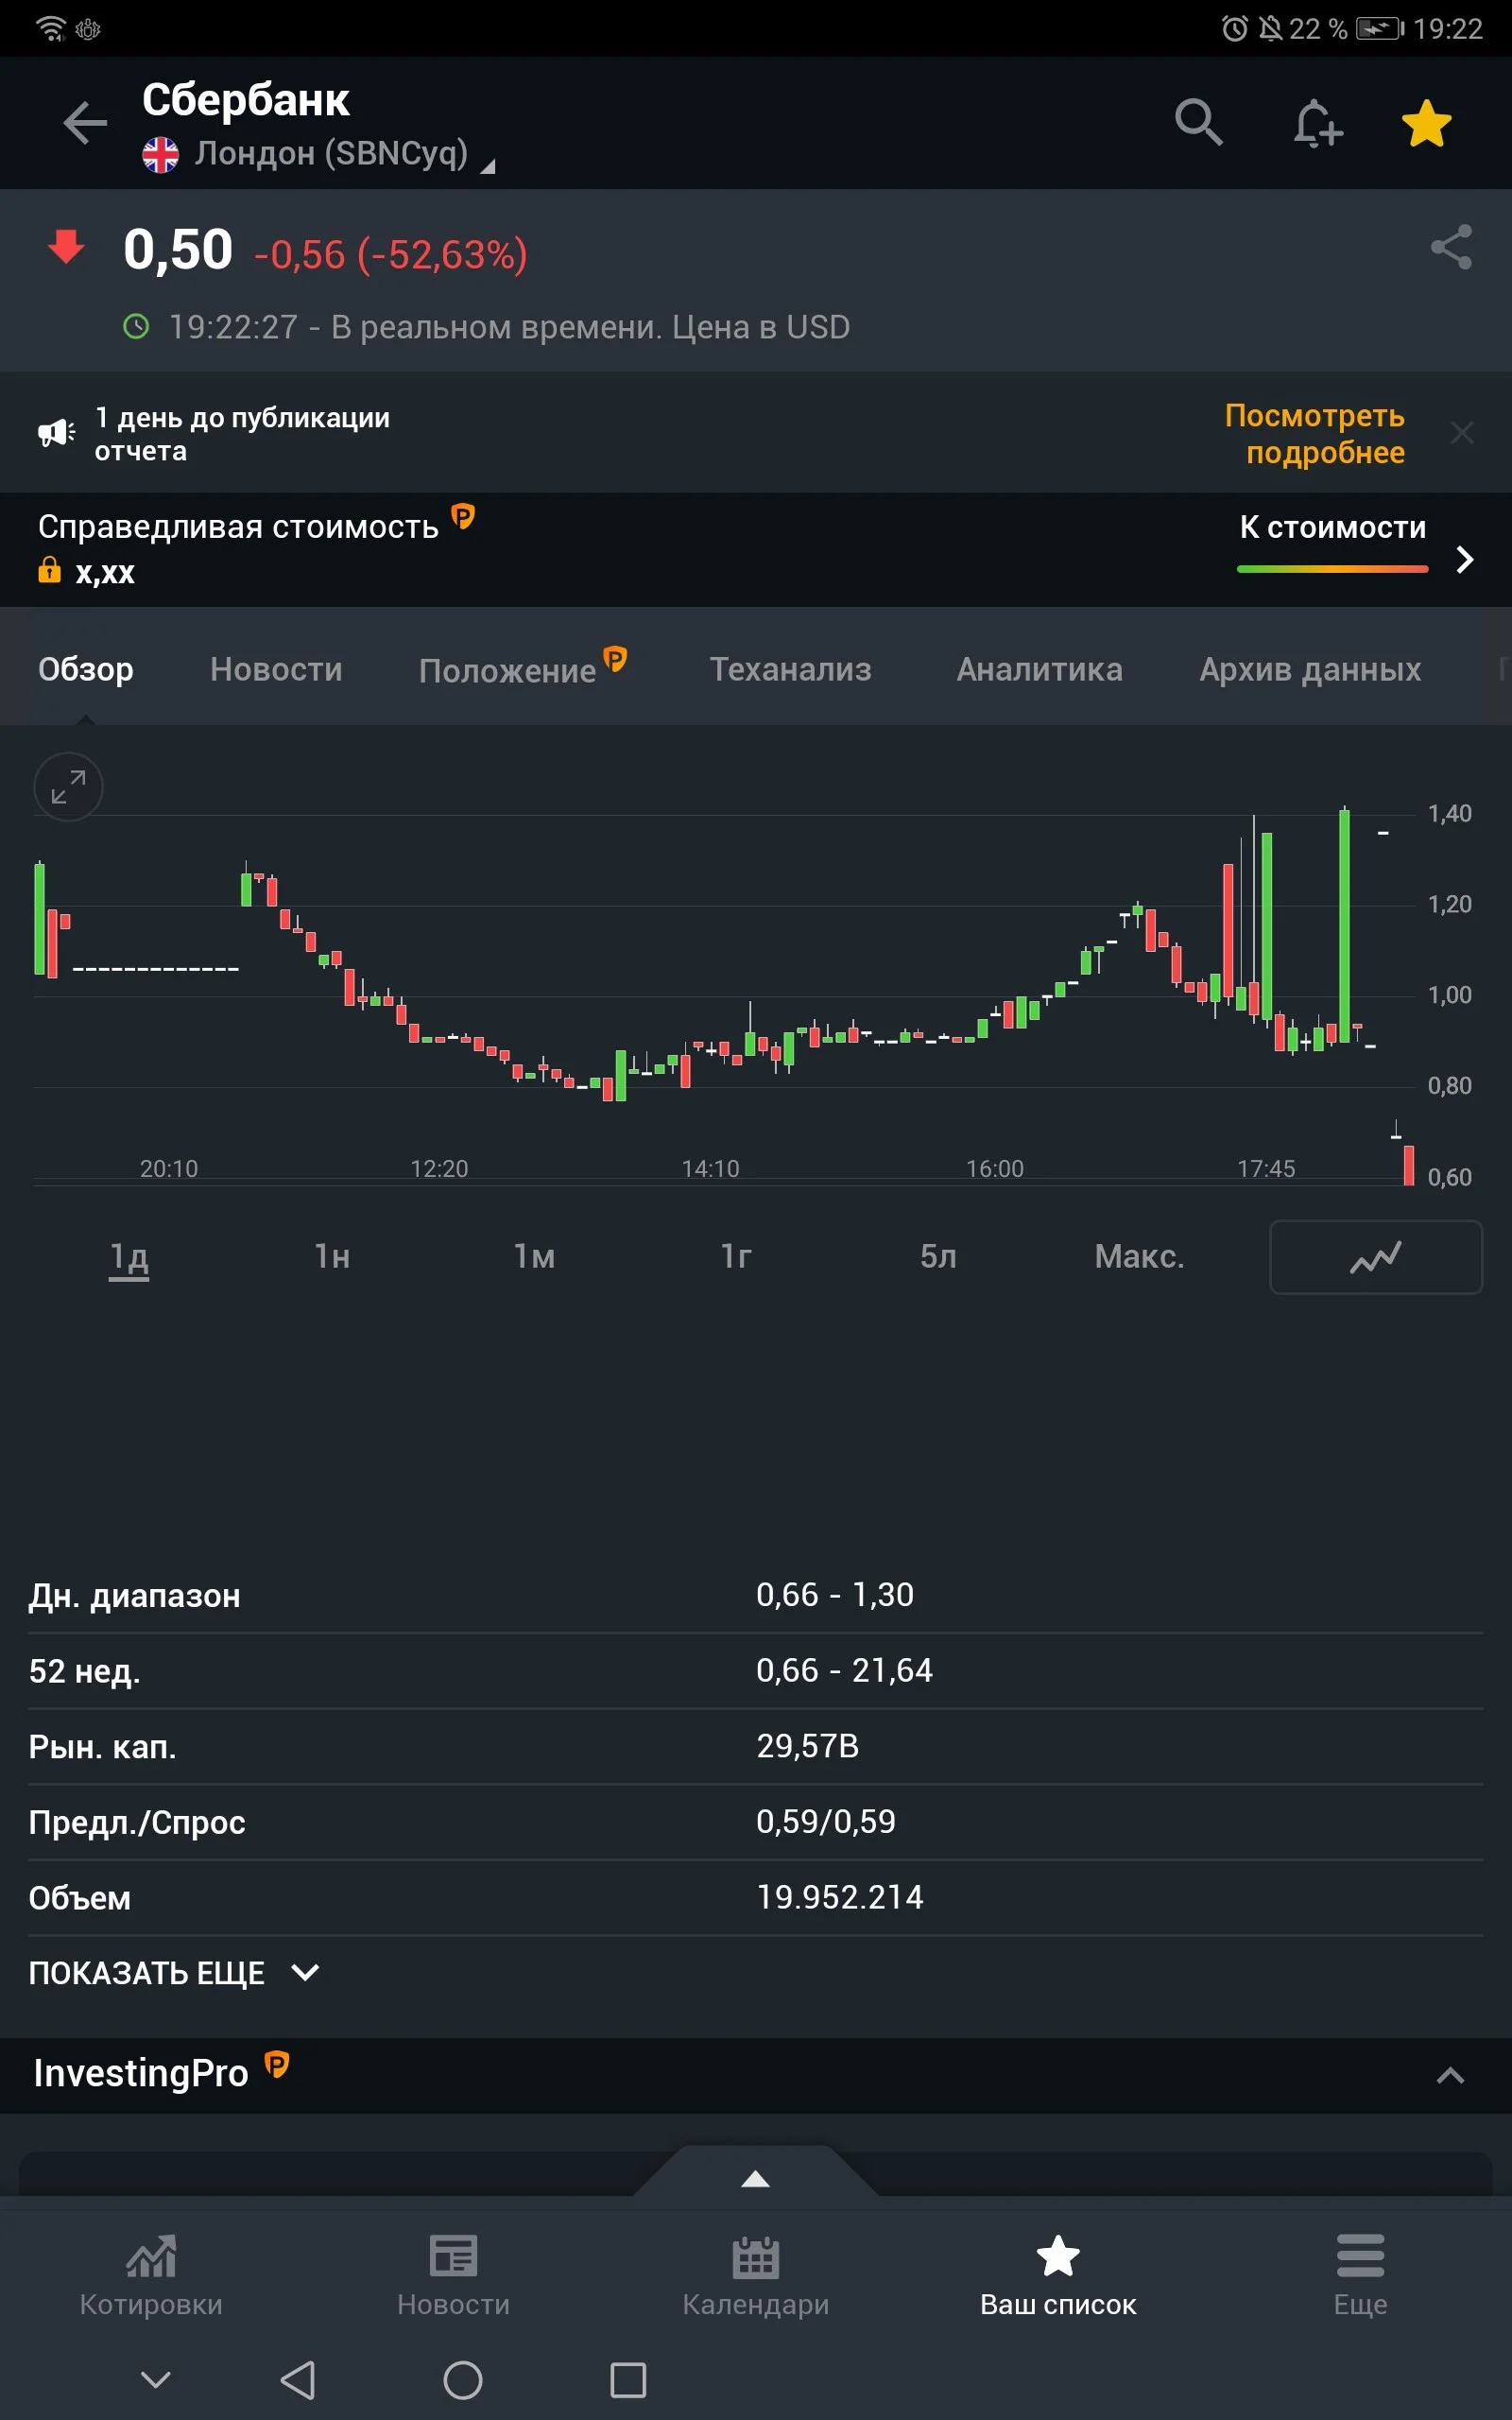Toggle the gold watchlist star
Image resolution: width=1512 pixels, height=2420 pixels.
click(x=1426, y=123)
